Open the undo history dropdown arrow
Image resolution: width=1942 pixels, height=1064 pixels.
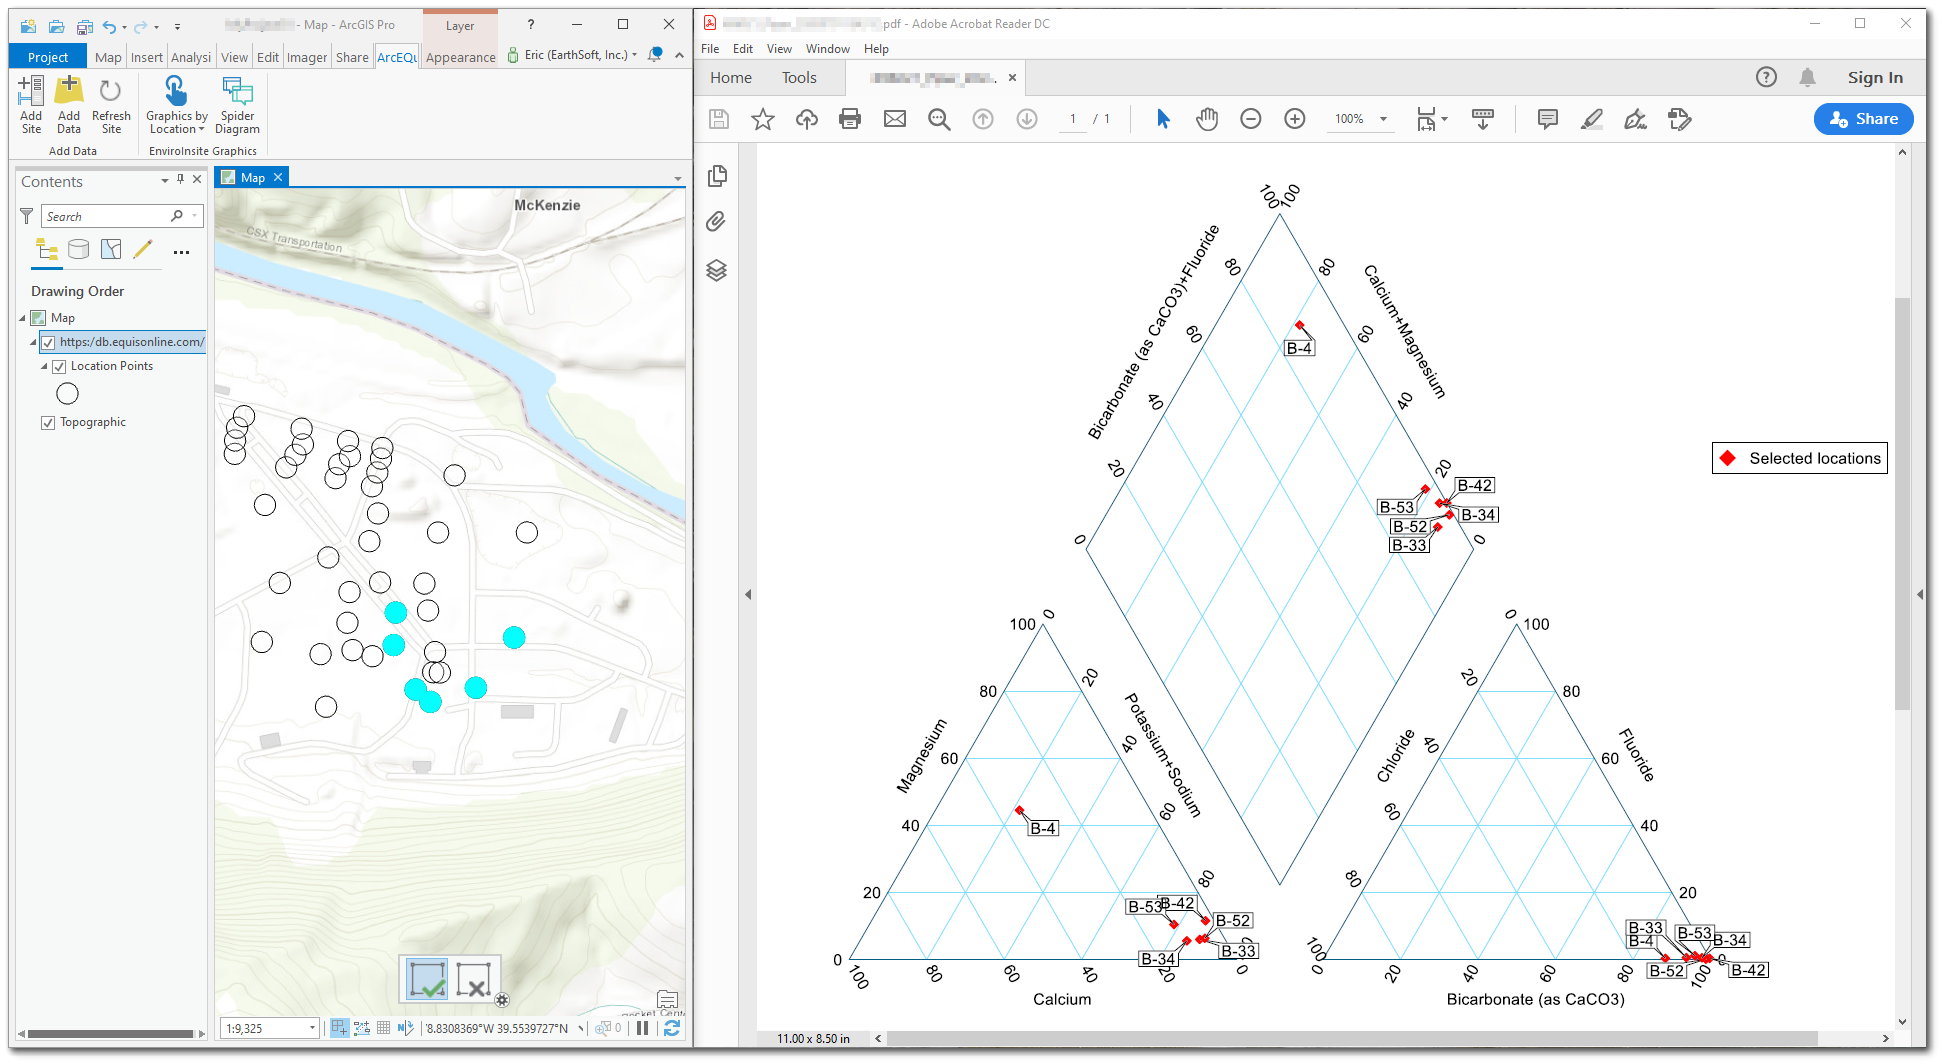click(124, 27)
